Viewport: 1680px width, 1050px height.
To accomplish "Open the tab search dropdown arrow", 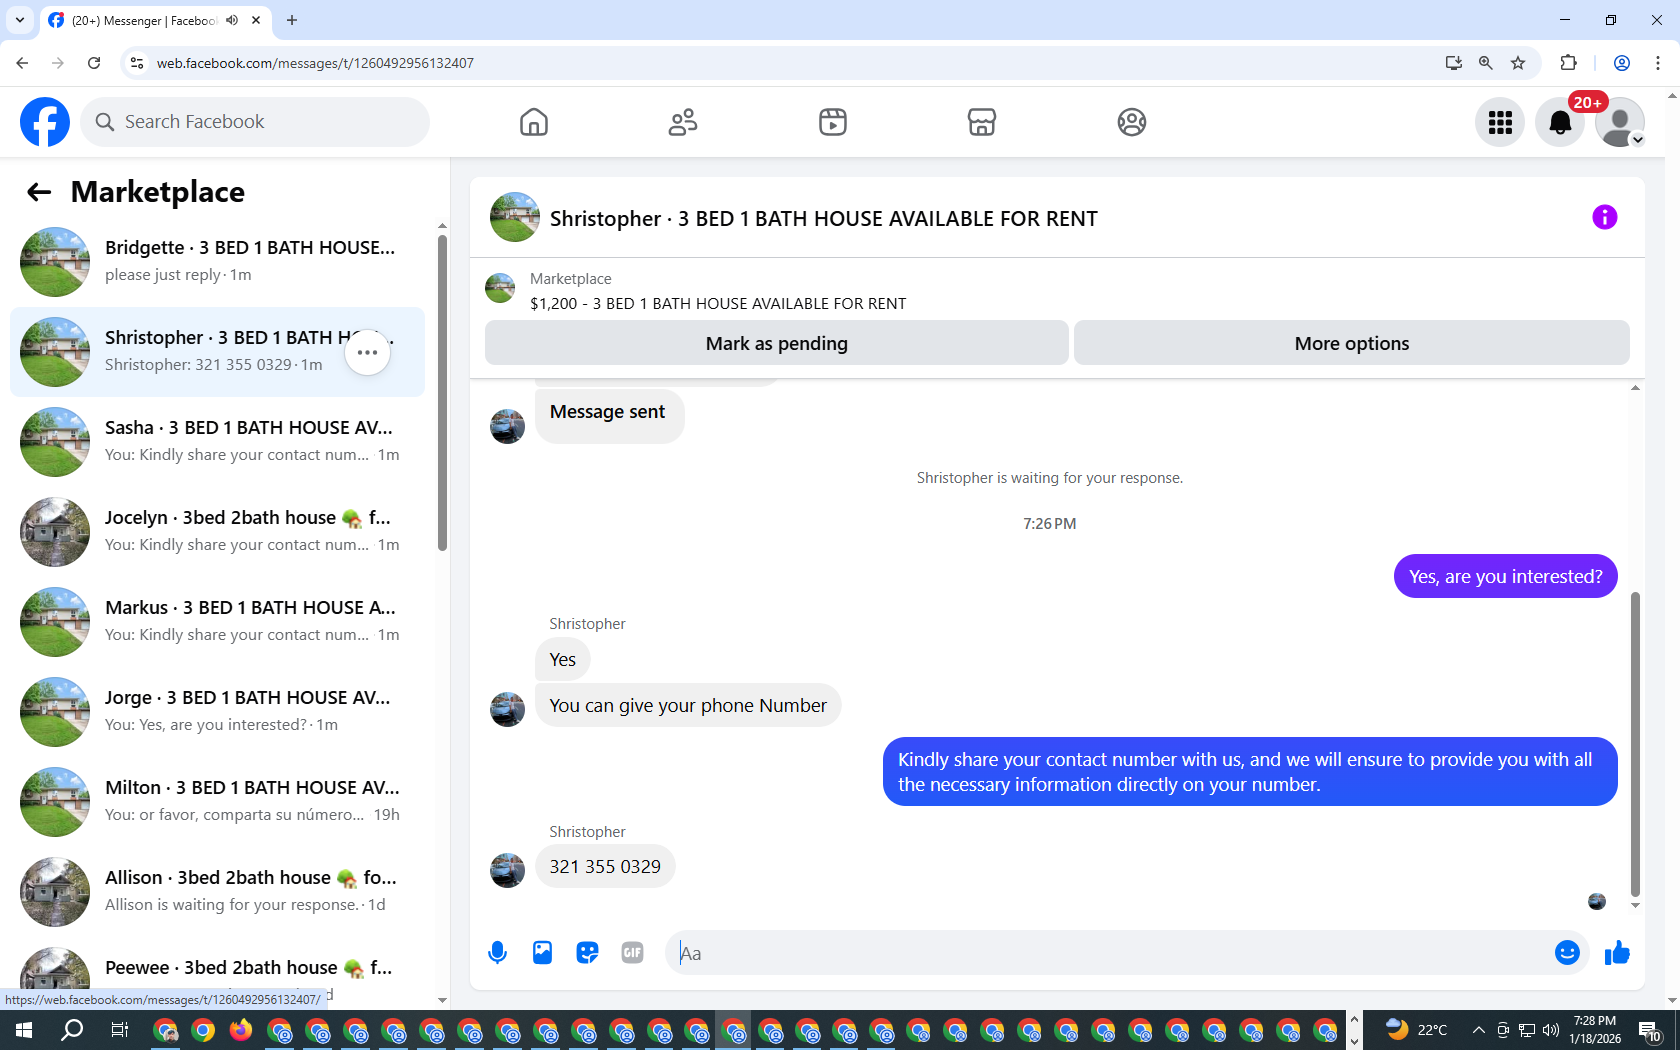I will click(x=20, y=20).
